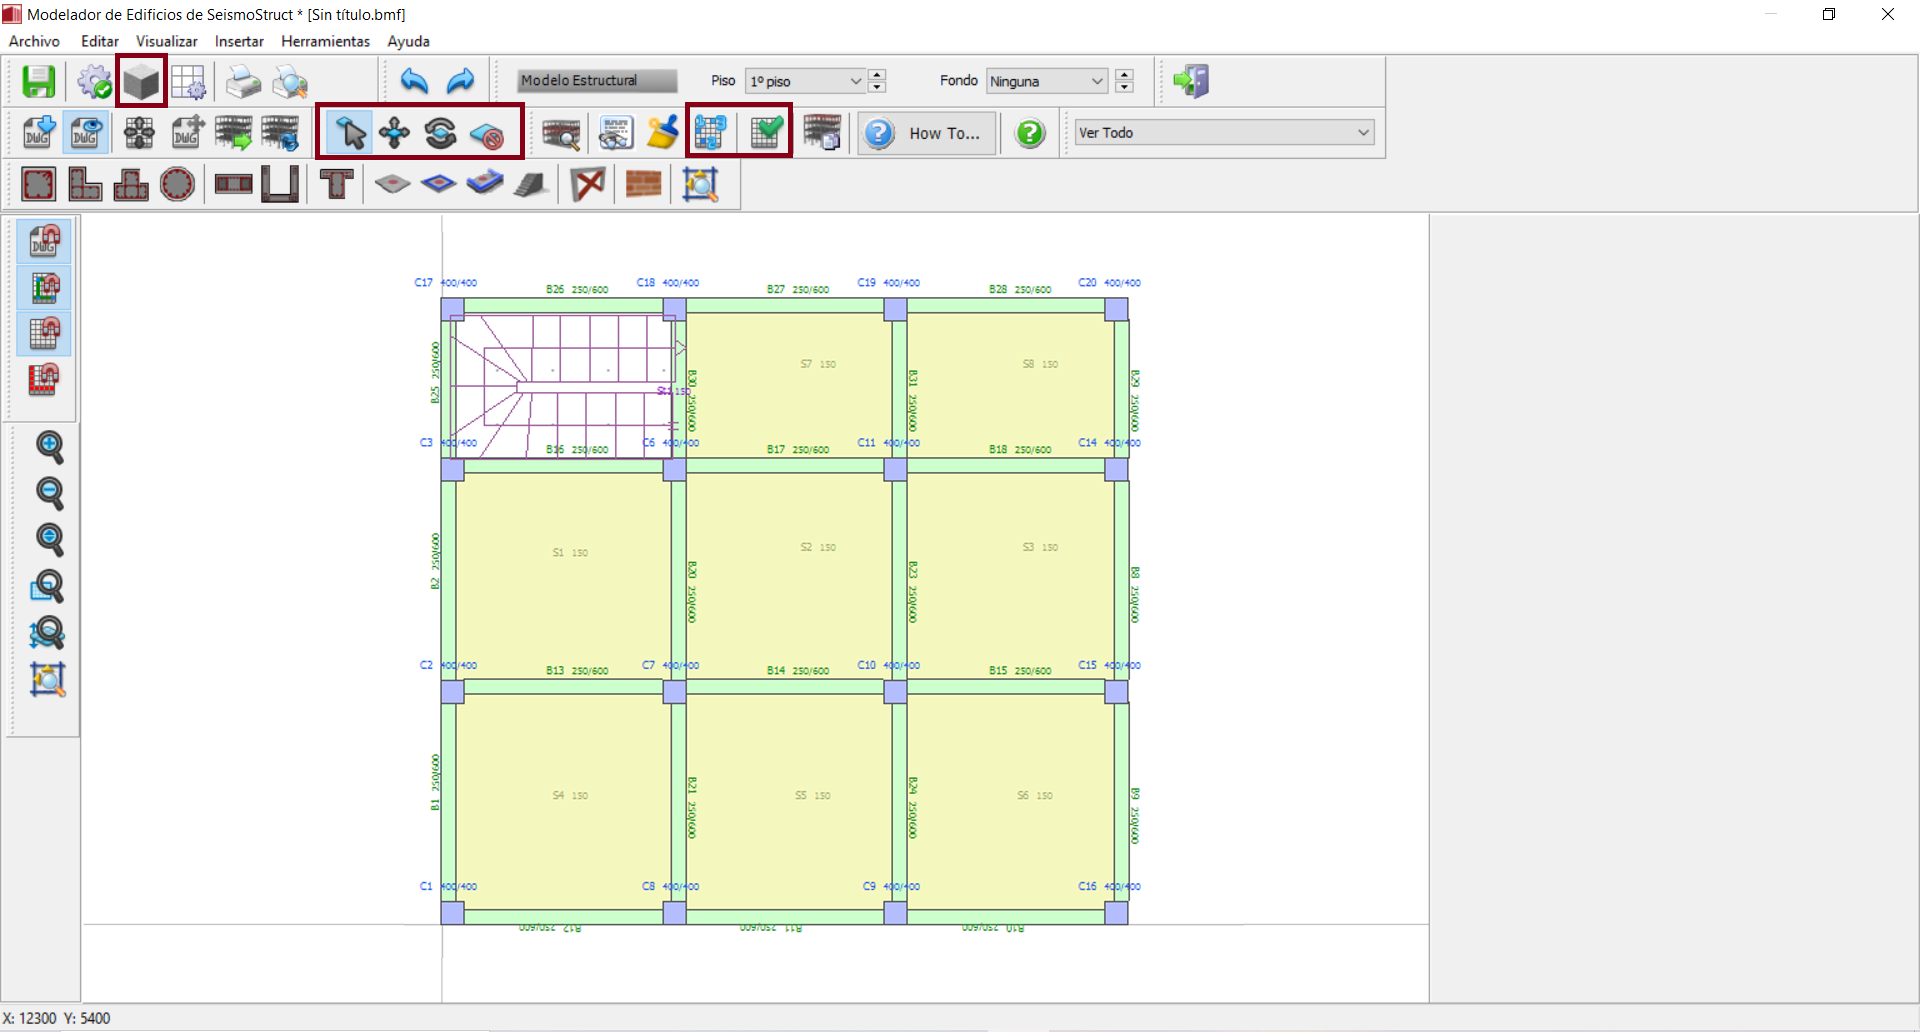This screenshot has width=1920, height=1032.
Task: Insert an L-shaped column section
Action: (x=85, y=185)
